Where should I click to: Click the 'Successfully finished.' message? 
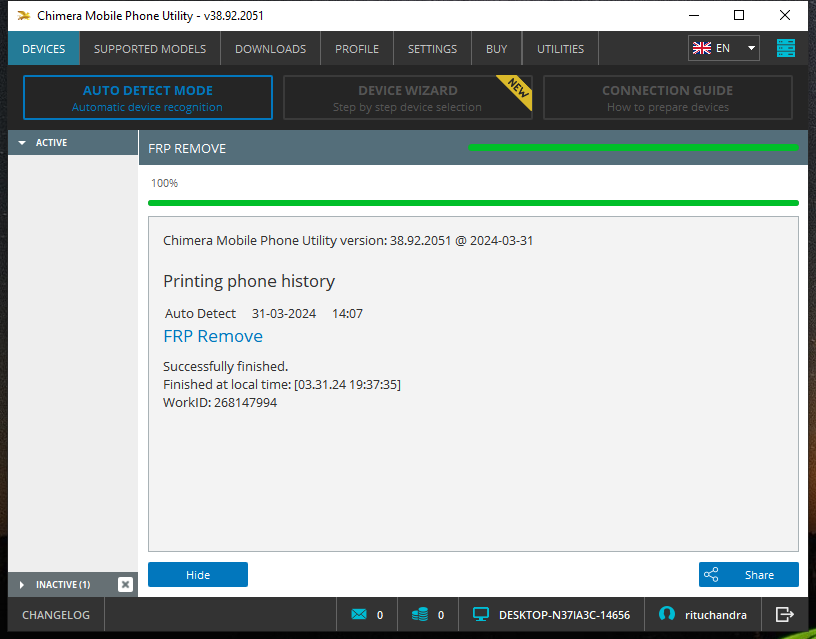tap(226, 366)
